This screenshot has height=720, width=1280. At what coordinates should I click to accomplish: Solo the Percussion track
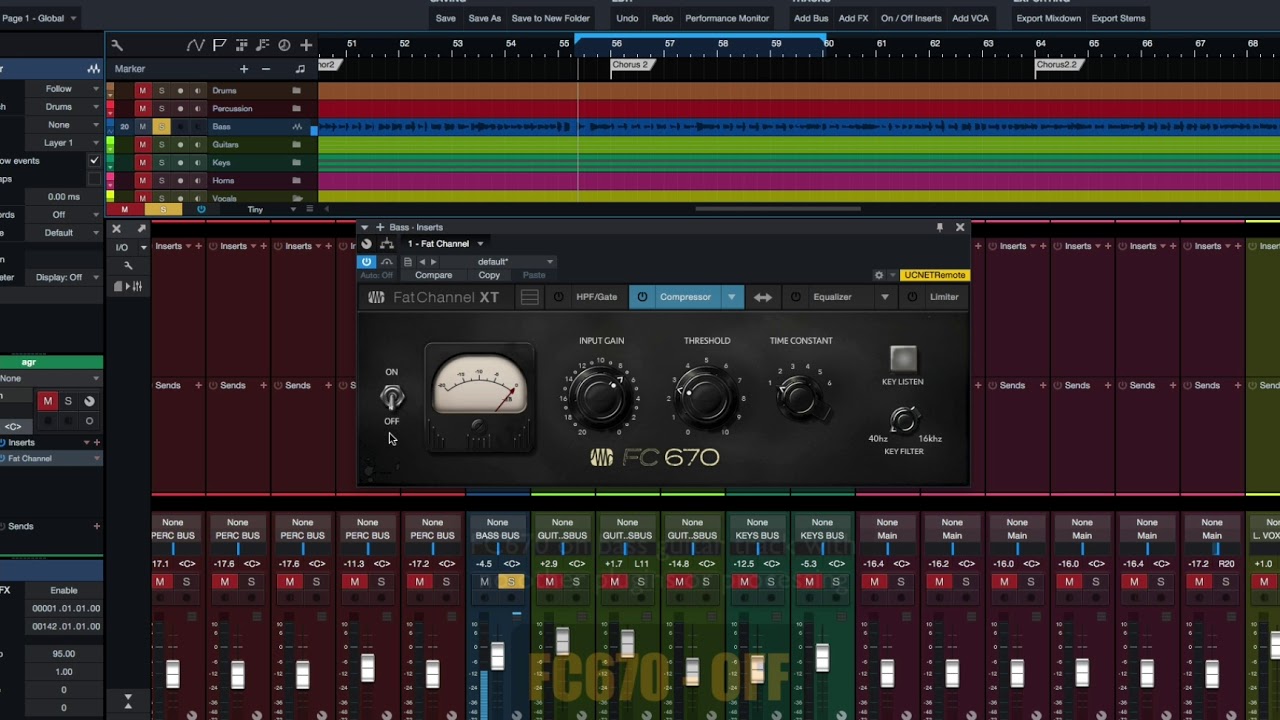point(161,109)
